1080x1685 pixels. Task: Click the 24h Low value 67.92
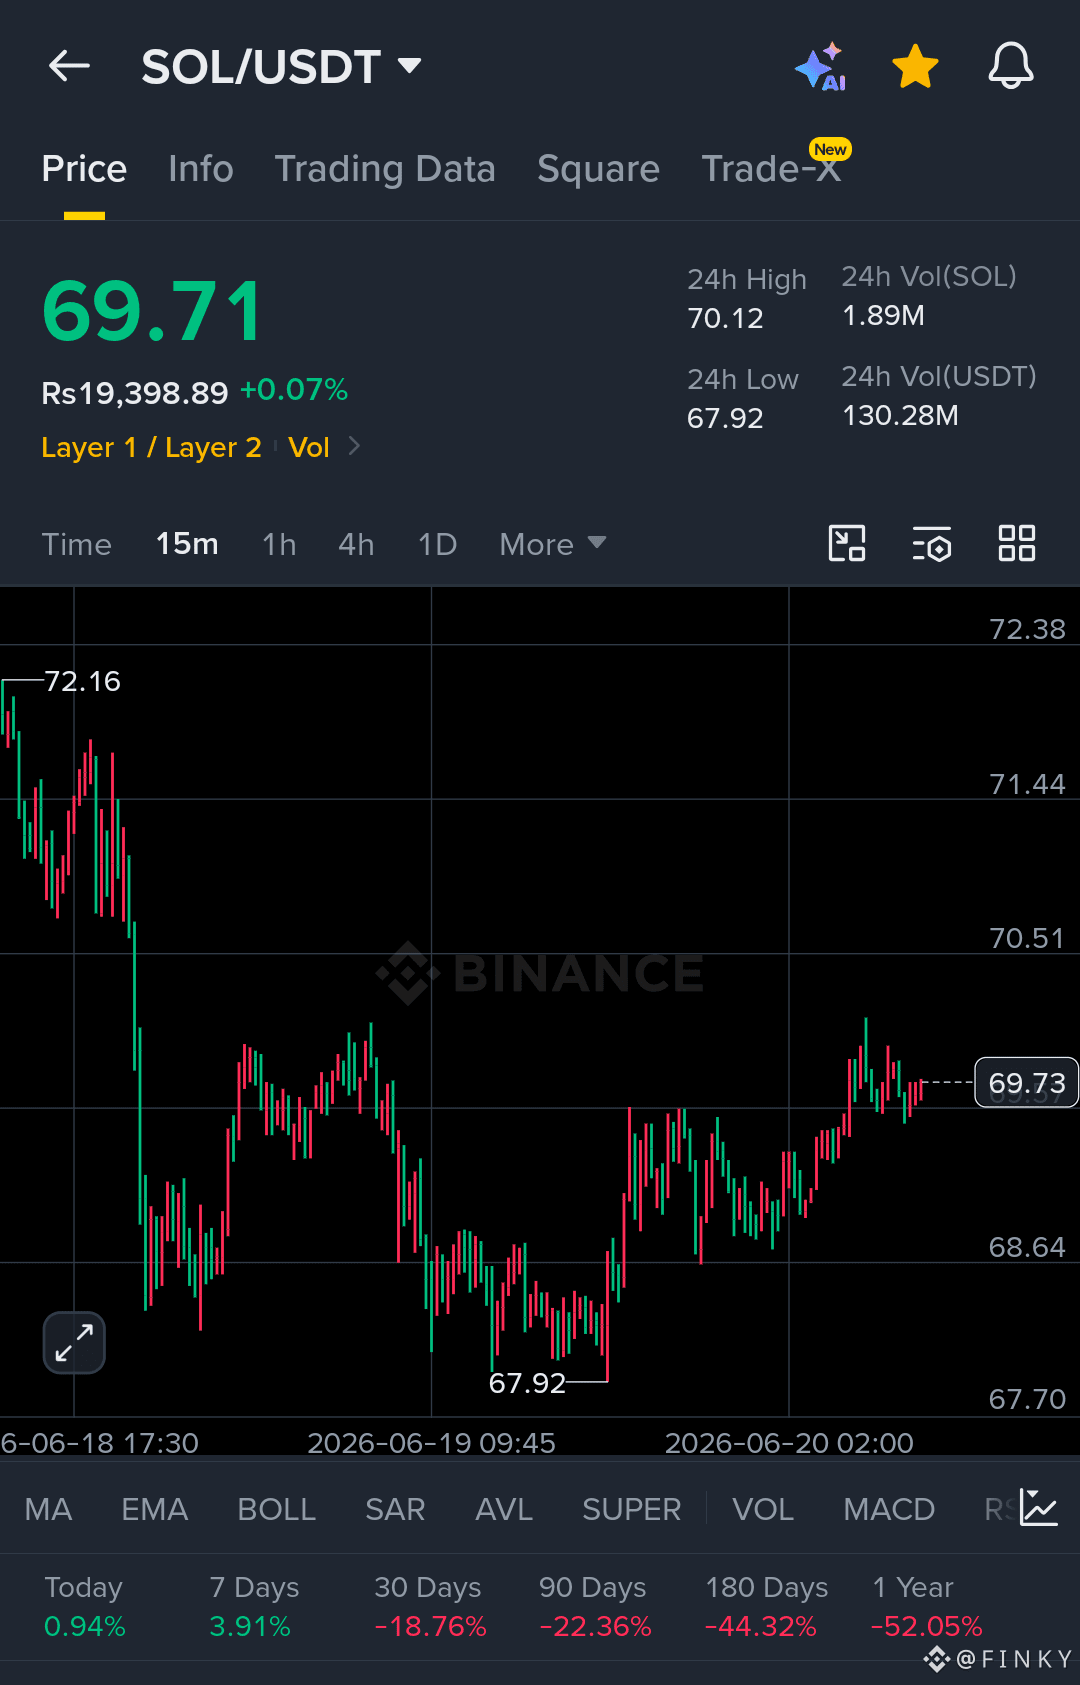(725, 418)
